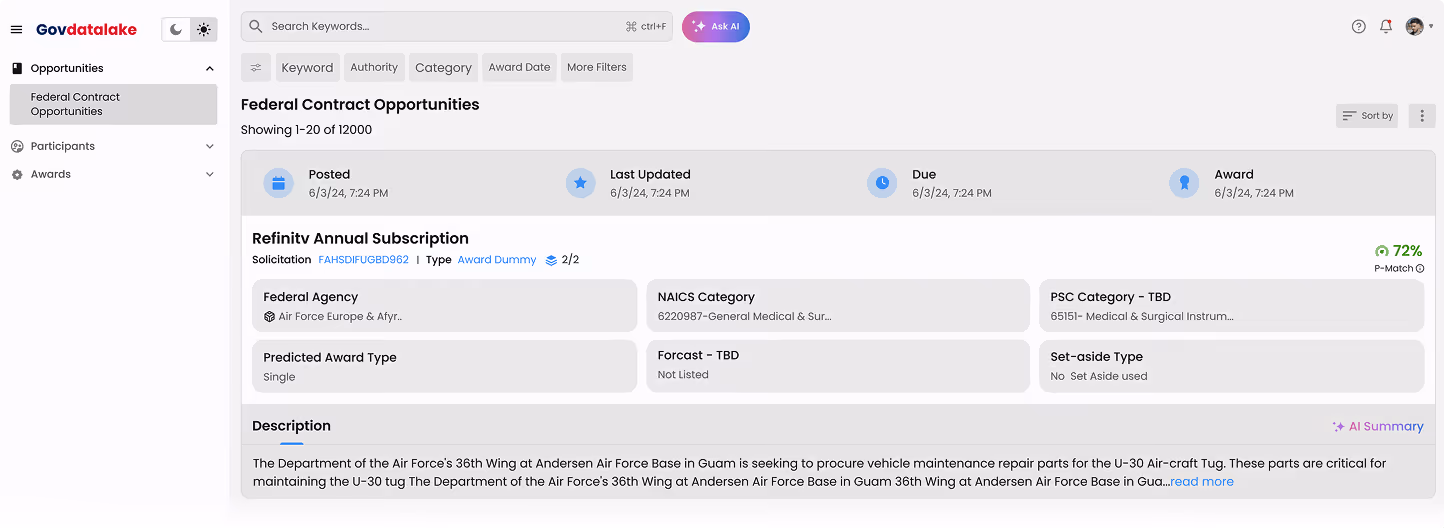Open the Award Dummy type link
The width and height of the screenshot is (1444, 528).
pyautogui.click(x=497, y=260)
